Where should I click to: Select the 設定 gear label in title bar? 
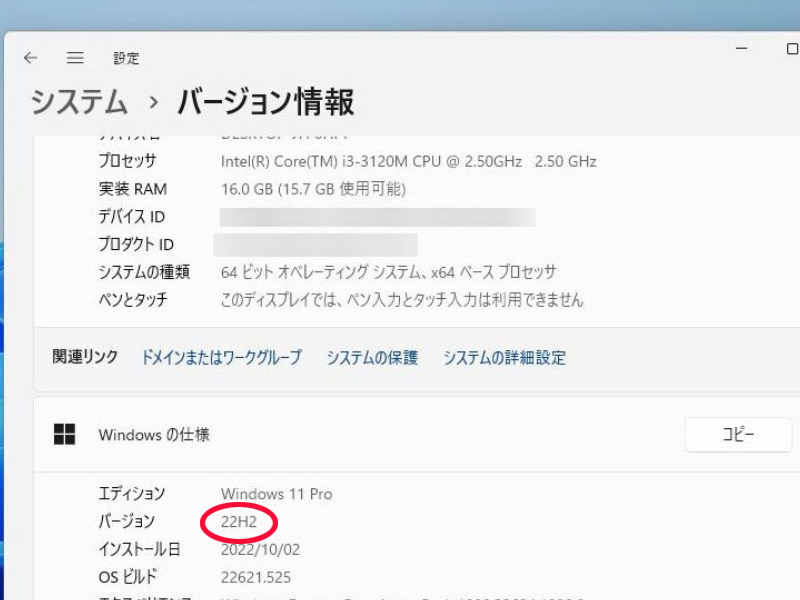[x=126, y=58]
